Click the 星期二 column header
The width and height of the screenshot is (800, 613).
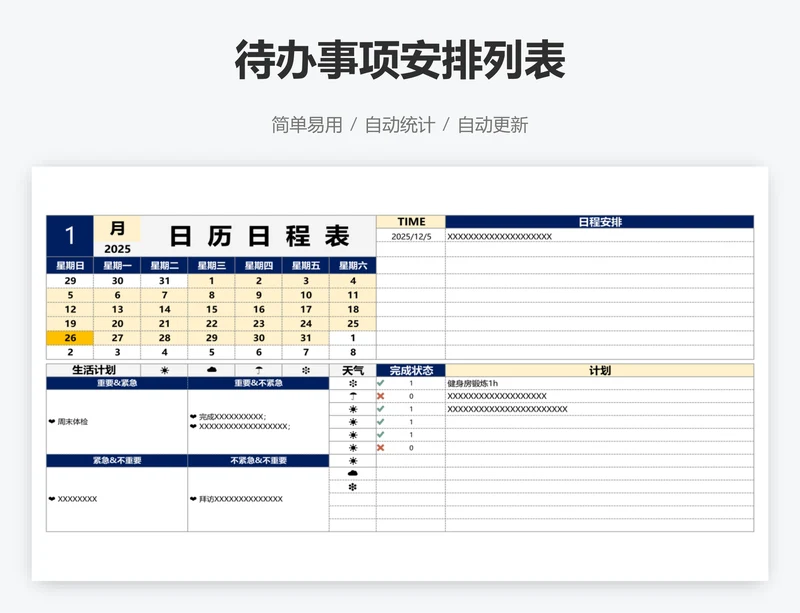click(164, 265)
